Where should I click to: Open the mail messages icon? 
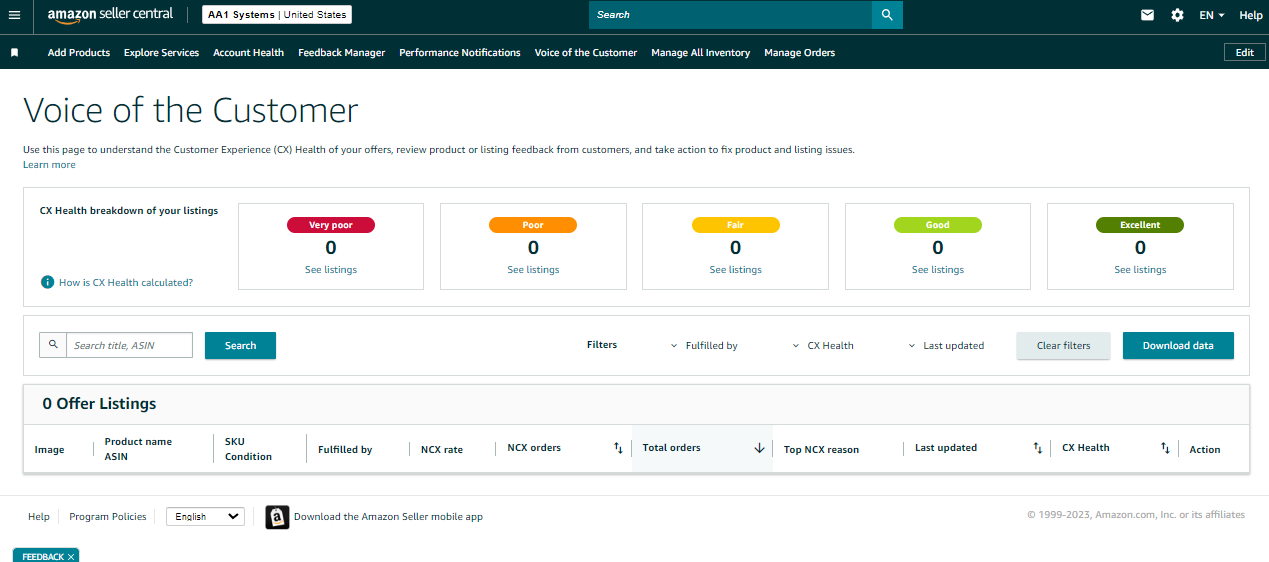tap(1148, 15)
